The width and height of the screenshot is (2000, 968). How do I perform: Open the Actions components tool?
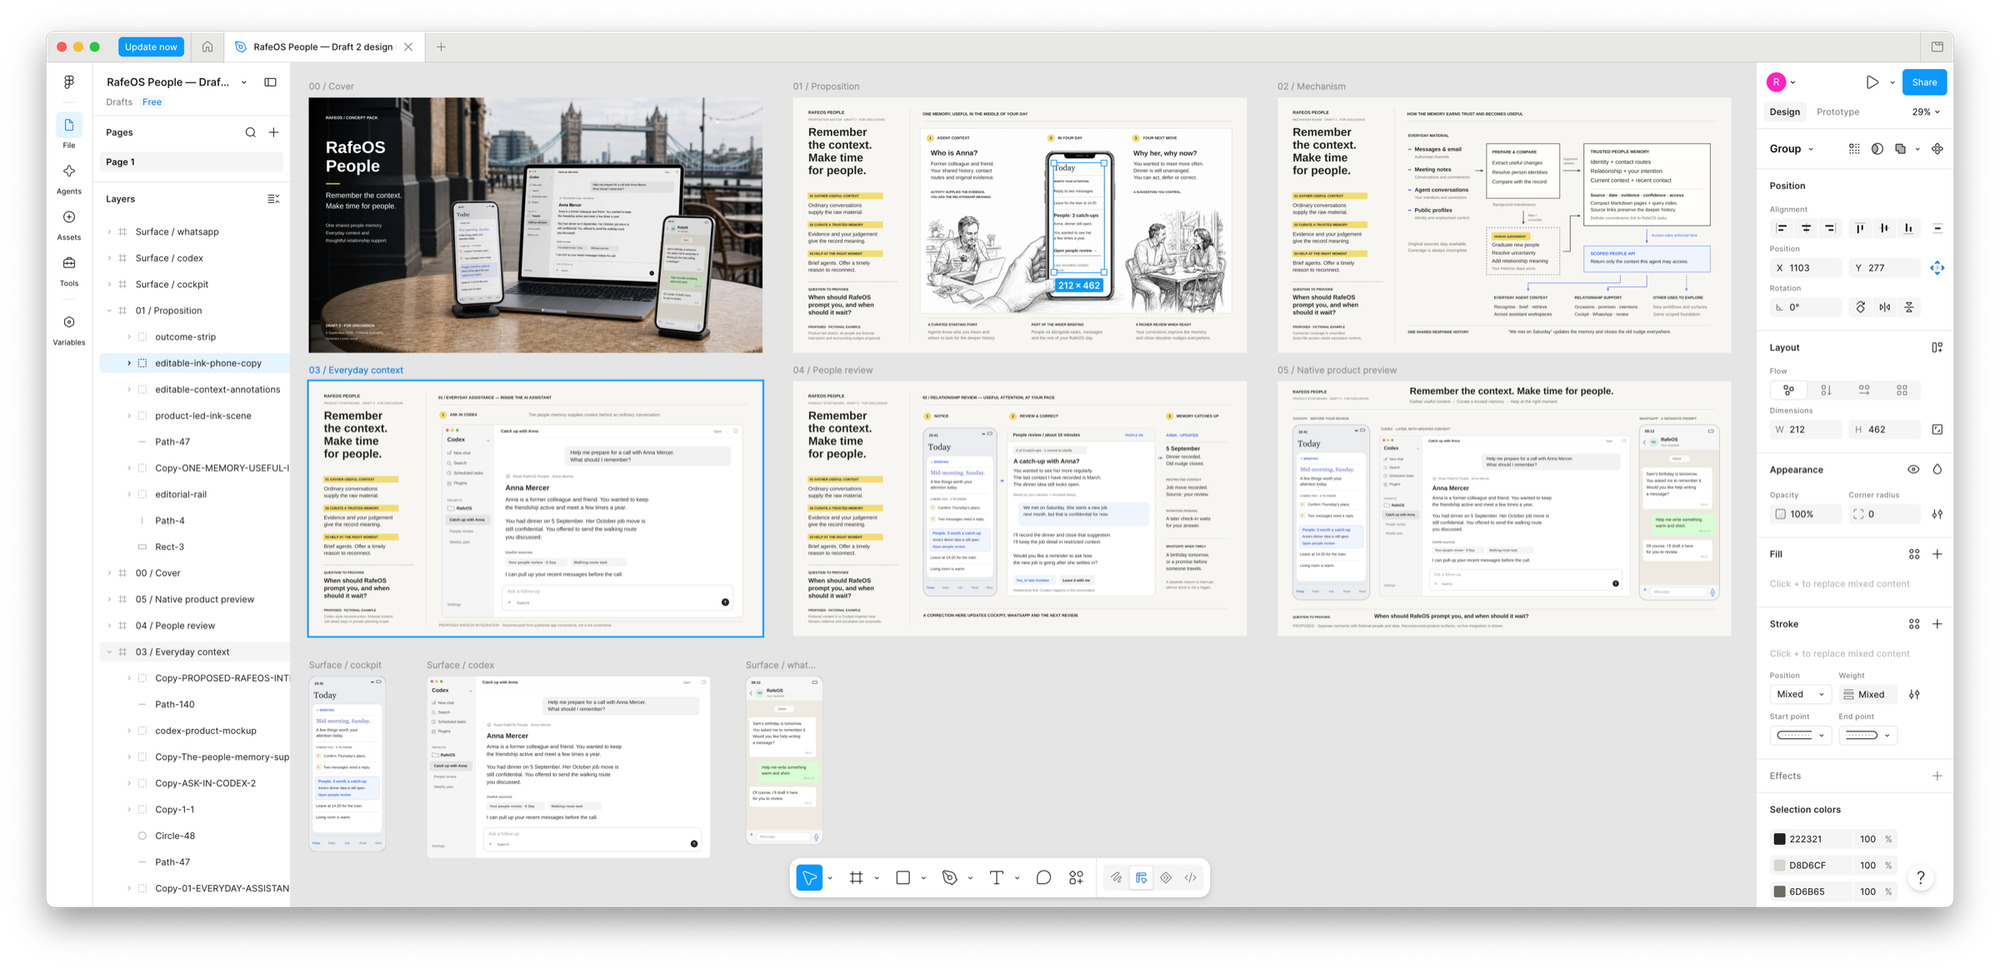1076,877
